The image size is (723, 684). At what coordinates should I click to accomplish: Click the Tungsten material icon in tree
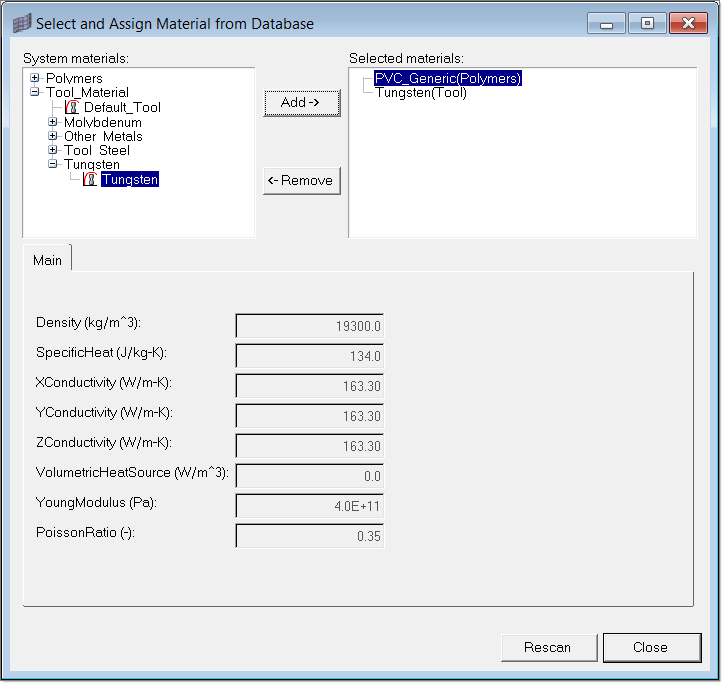coord(90,180)
